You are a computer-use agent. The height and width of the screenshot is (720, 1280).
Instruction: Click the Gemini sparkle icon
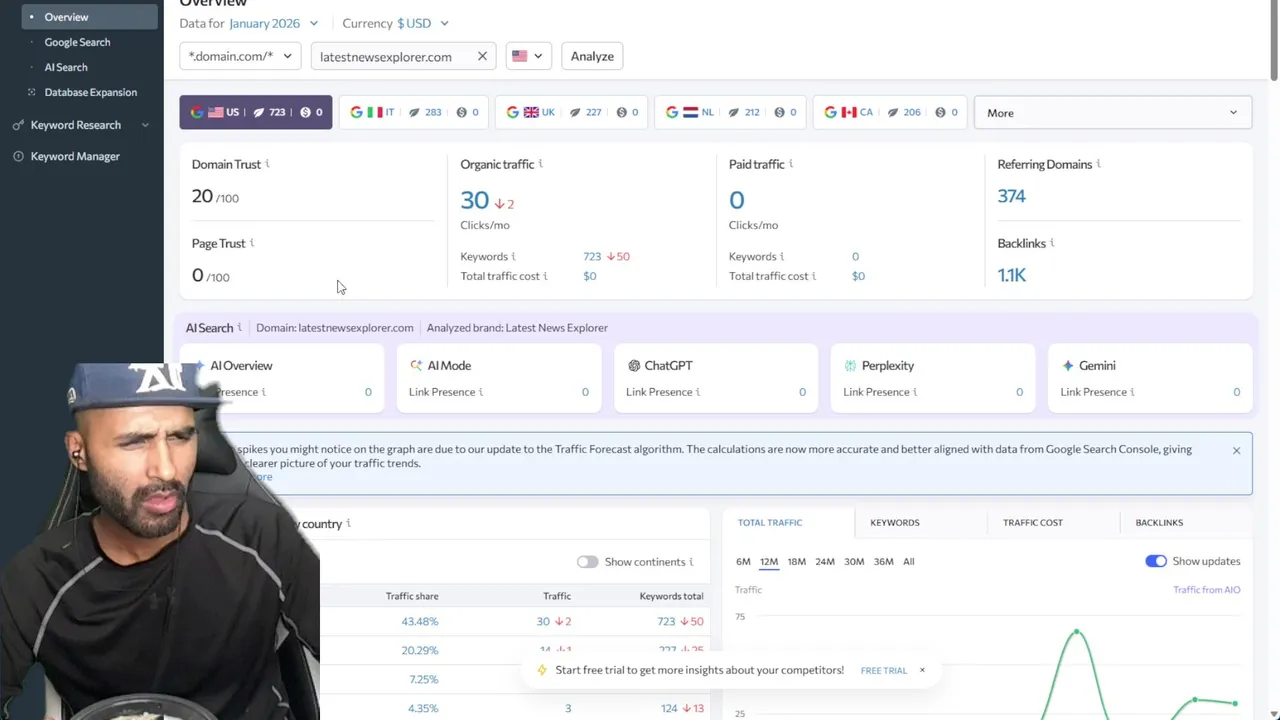1068,366
